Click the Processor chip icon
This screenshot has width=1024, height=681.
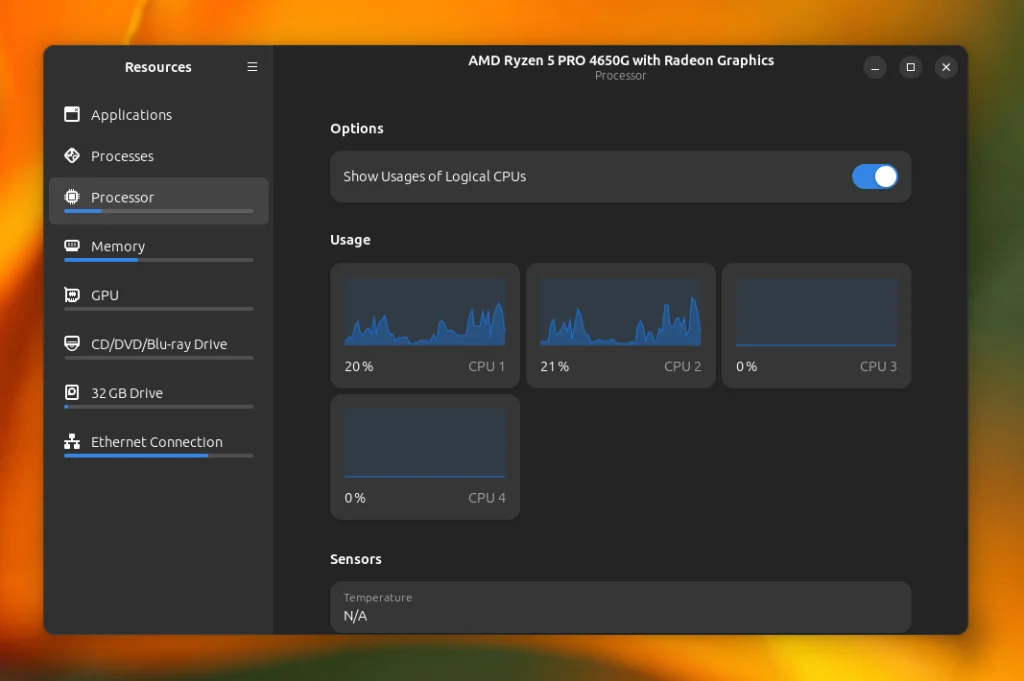point(72,197)
